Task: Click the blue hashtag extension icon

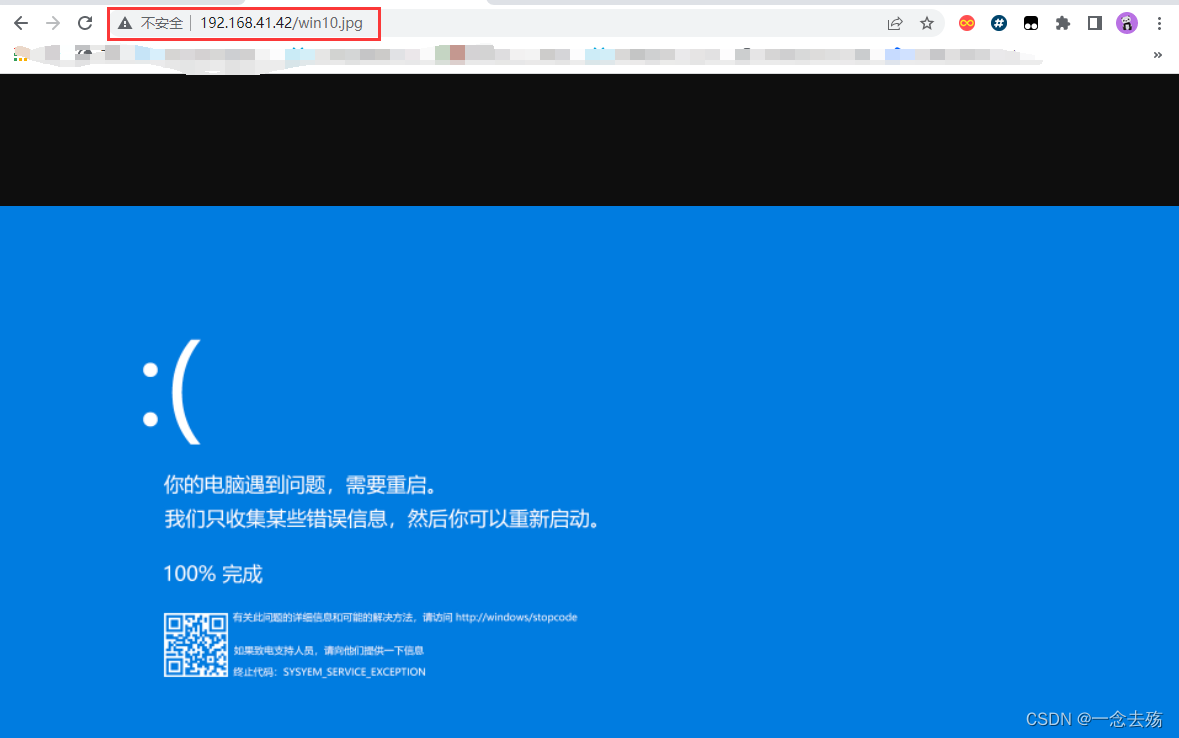Action: 998,22
